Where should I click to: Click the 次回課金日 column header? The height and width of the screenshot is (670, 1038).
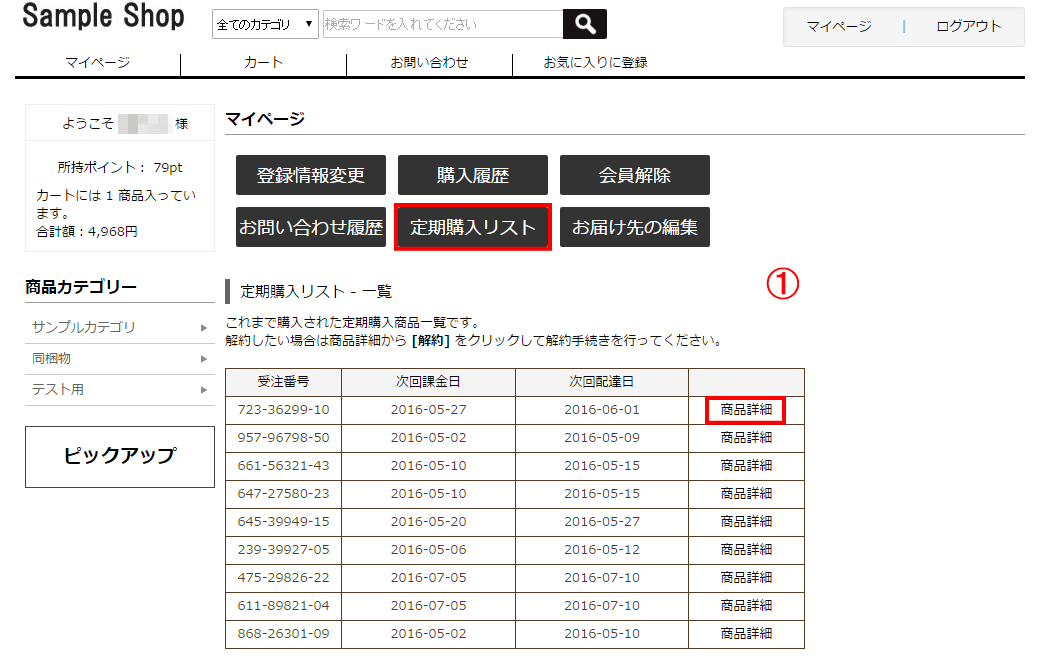pyautogui.click(x=428, y=381)
